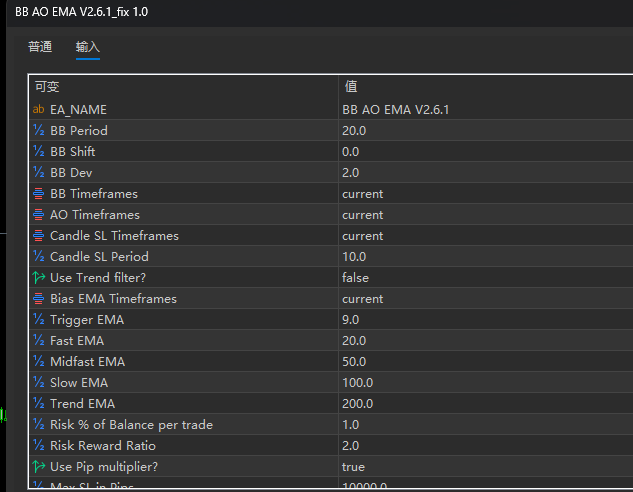633x492 pixels.
Task: Open the BB Timeframes value dropdown
Action: click(362, 193)
